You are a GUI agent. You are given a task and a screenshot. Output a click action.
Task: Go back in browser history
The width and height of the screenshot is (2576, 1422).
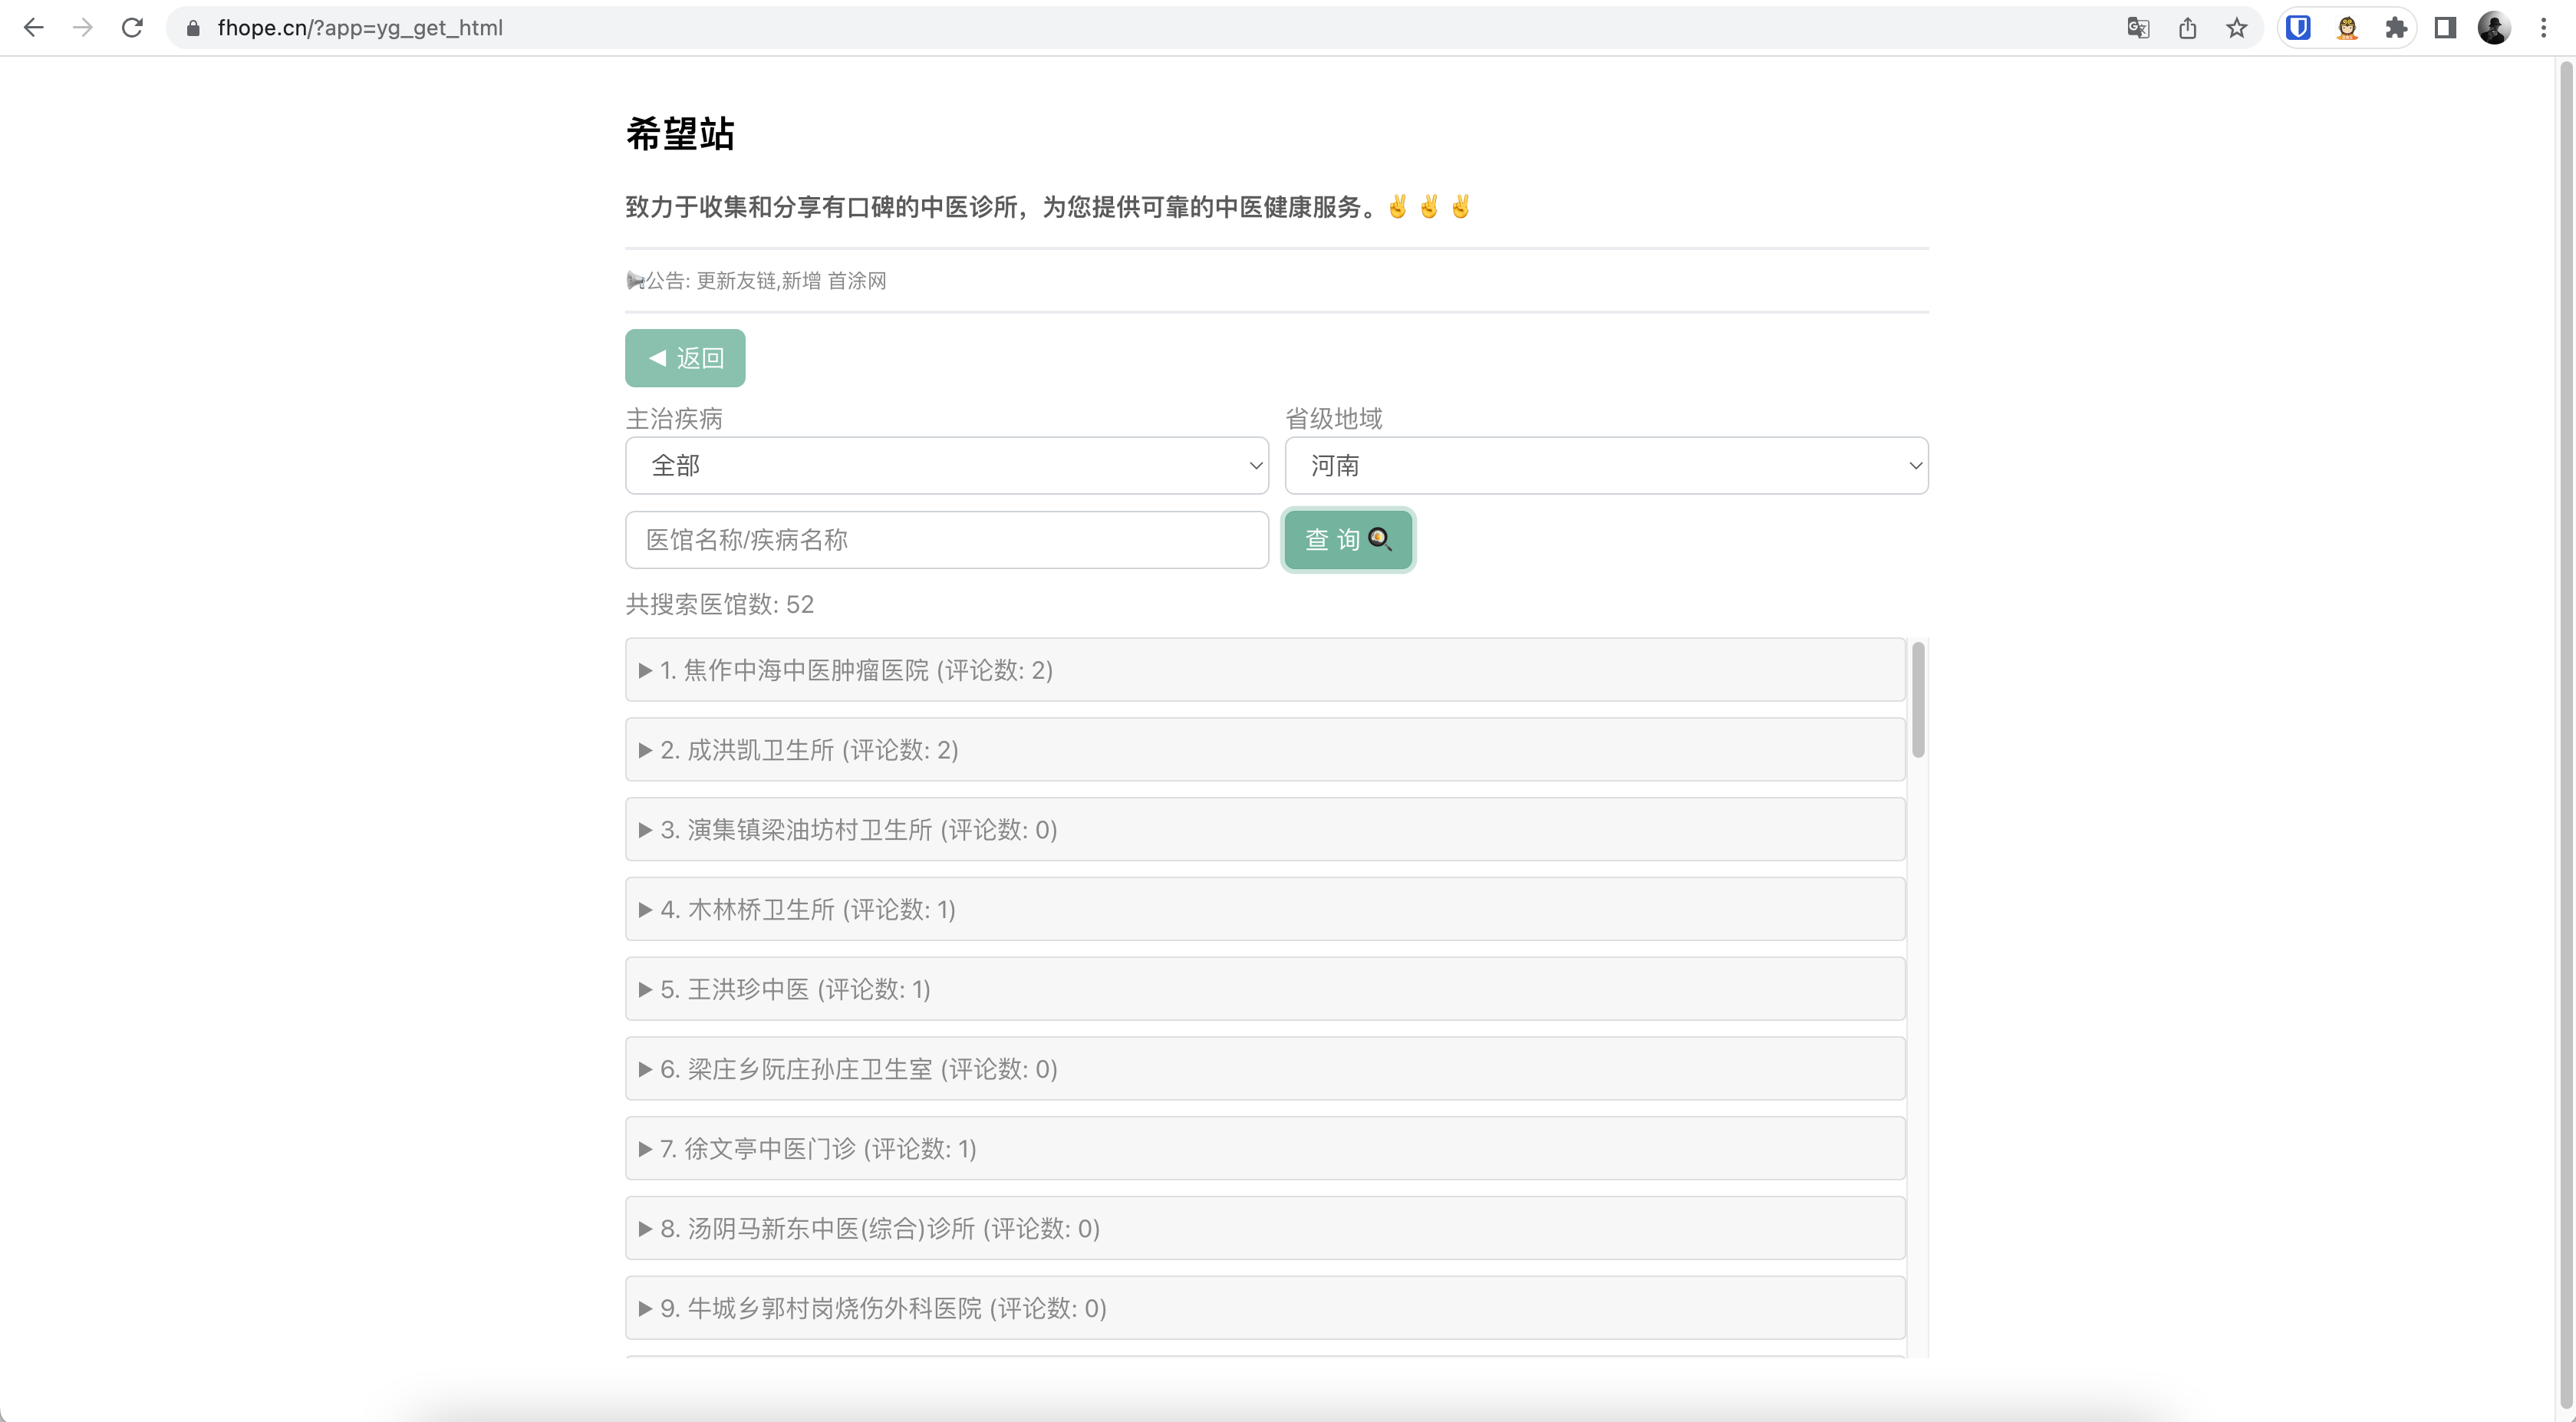pyautogui.click(x=33, y=28)
